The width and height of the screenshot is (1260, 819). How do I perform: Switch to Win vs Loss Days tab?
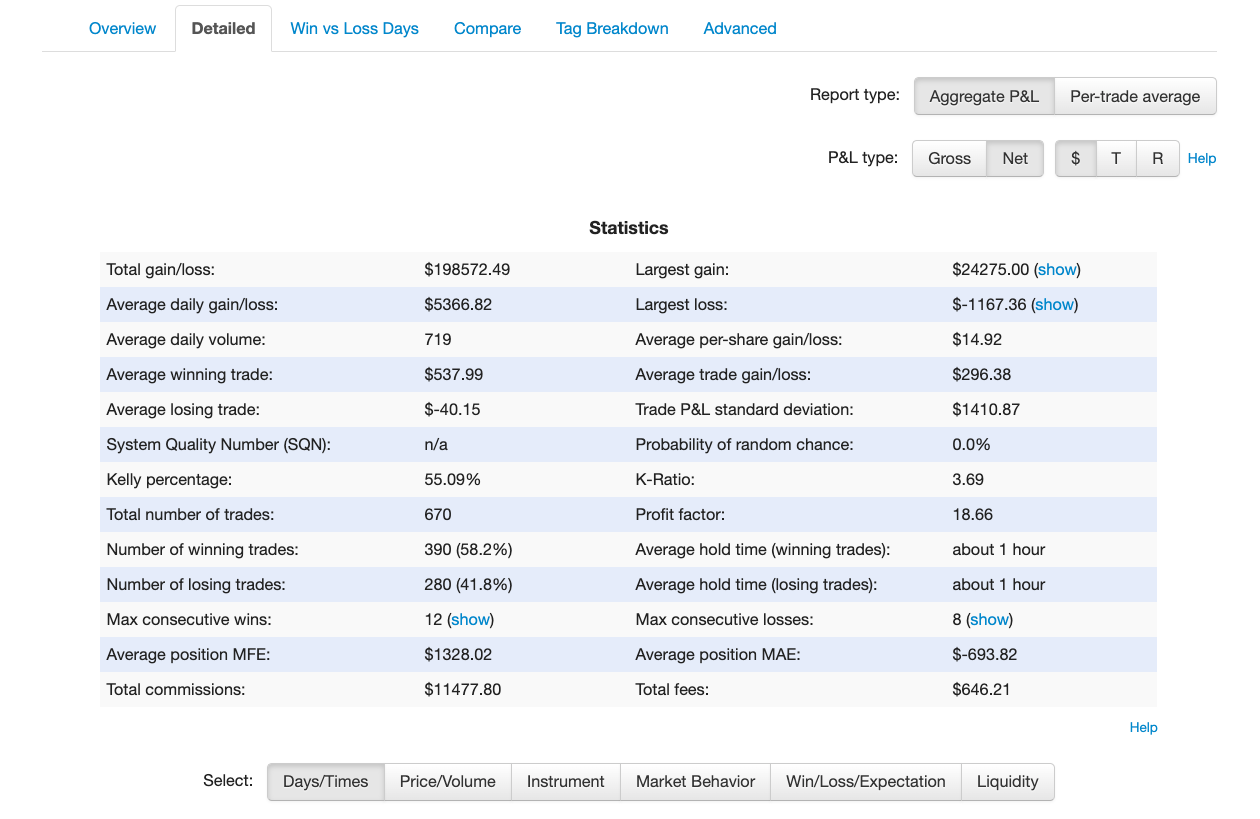click(x=354, y=28)
